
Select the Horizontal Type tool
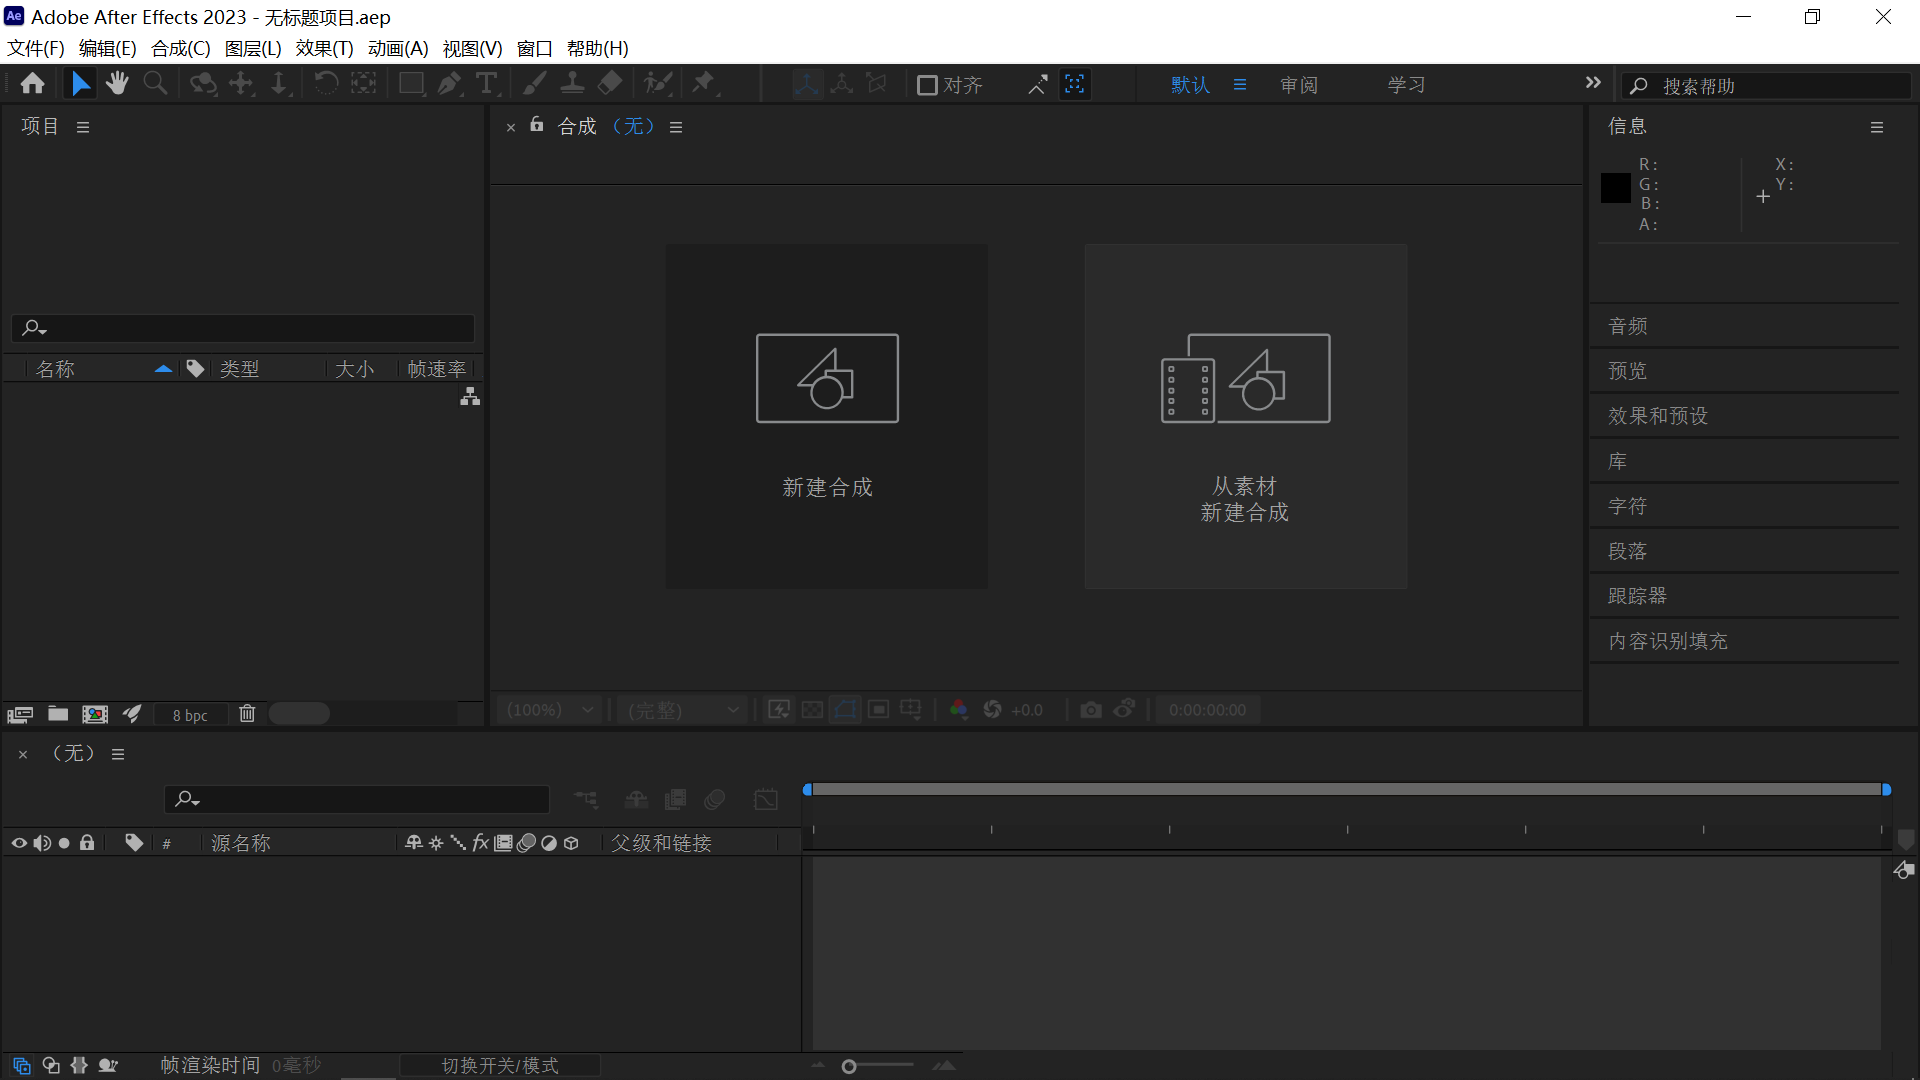[x=487, y=84]
